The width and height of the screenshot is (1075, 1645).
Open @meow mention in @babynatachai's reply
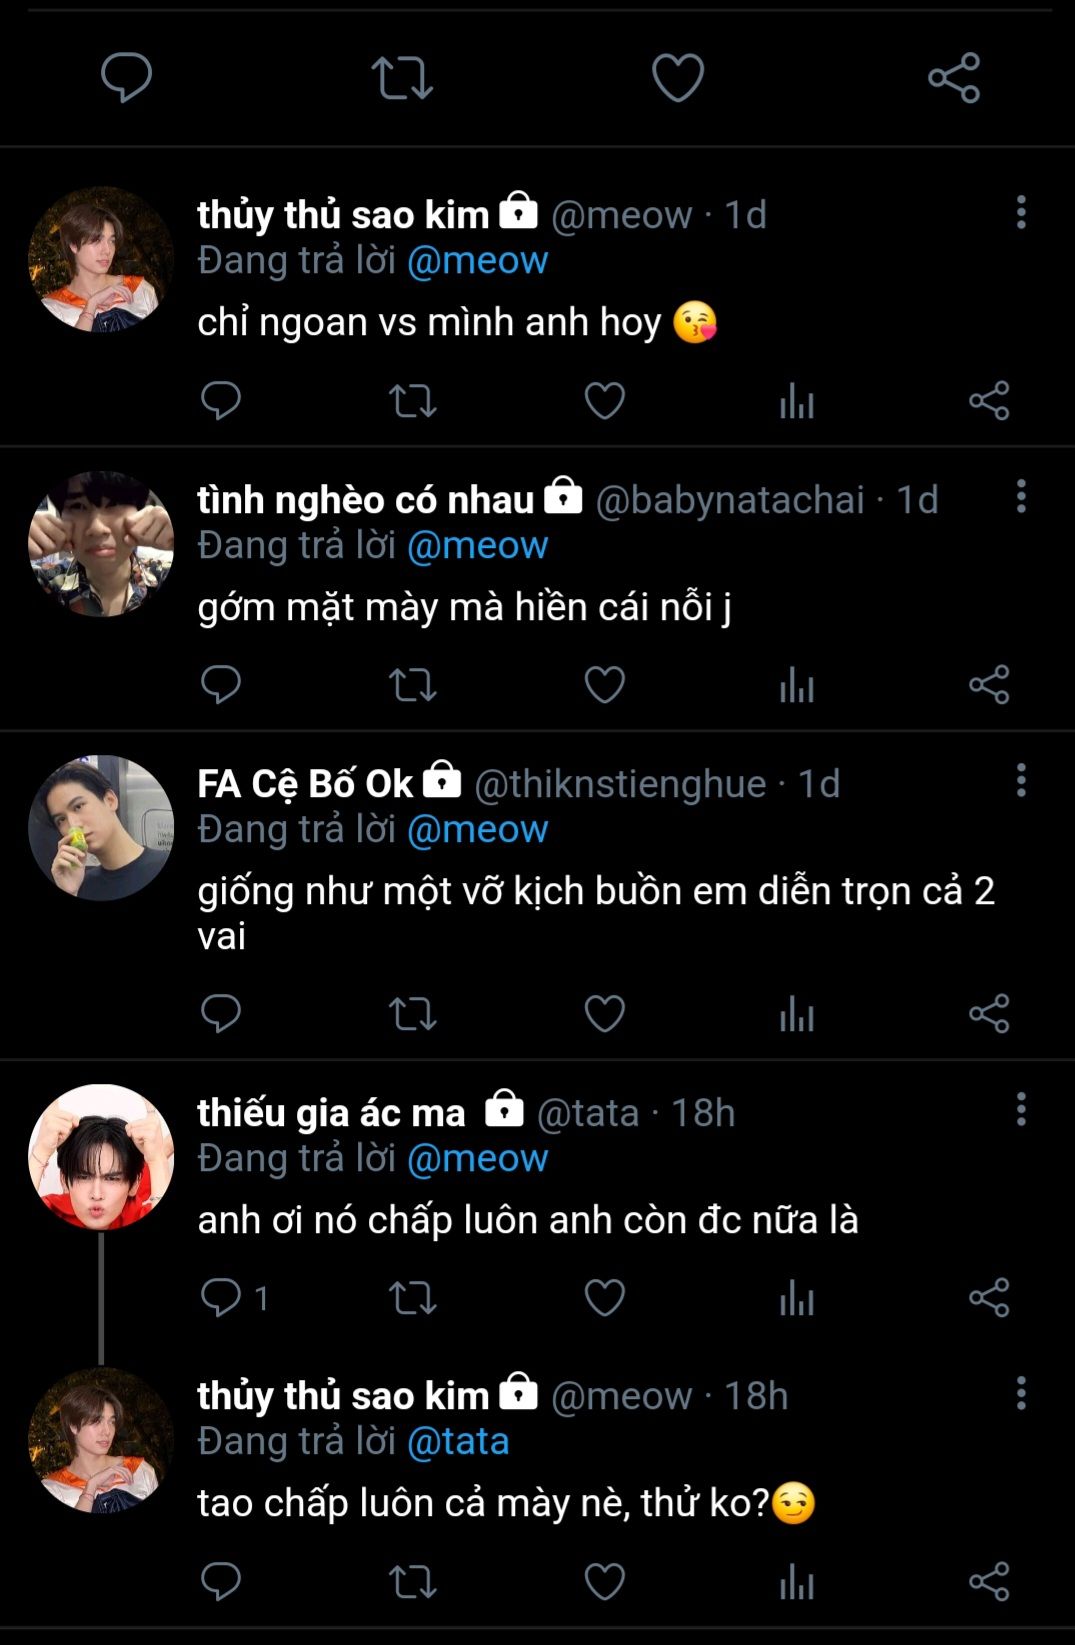point(477,545)
